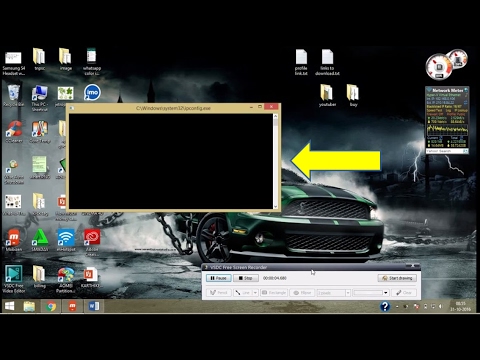This screenshot has height=360, width=480.
Task: Click the Clear drawing button
Action: tap(404, 292)
